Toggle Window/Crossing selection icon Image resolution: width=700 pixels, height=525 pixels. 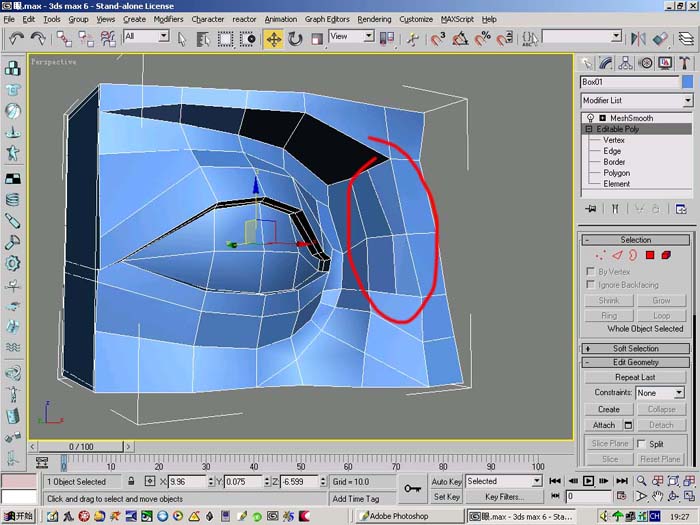point(248,39)
